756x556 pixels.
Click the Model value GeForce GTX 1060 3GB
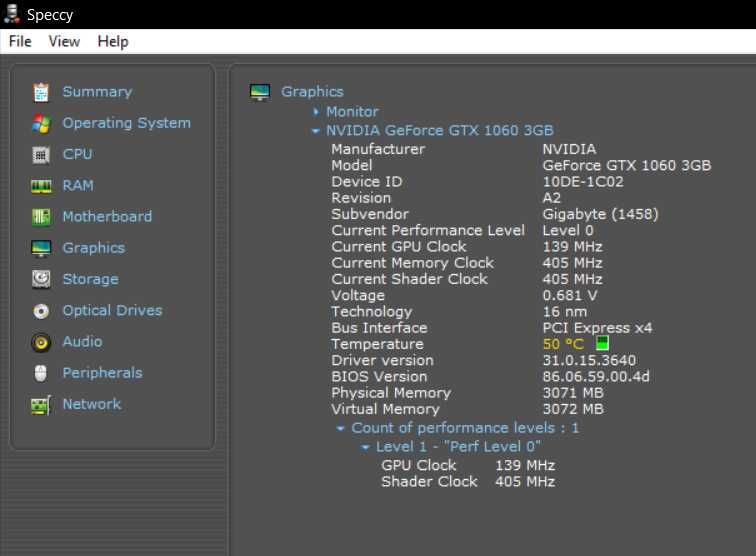pyautogui.click(x=627, y=165)
